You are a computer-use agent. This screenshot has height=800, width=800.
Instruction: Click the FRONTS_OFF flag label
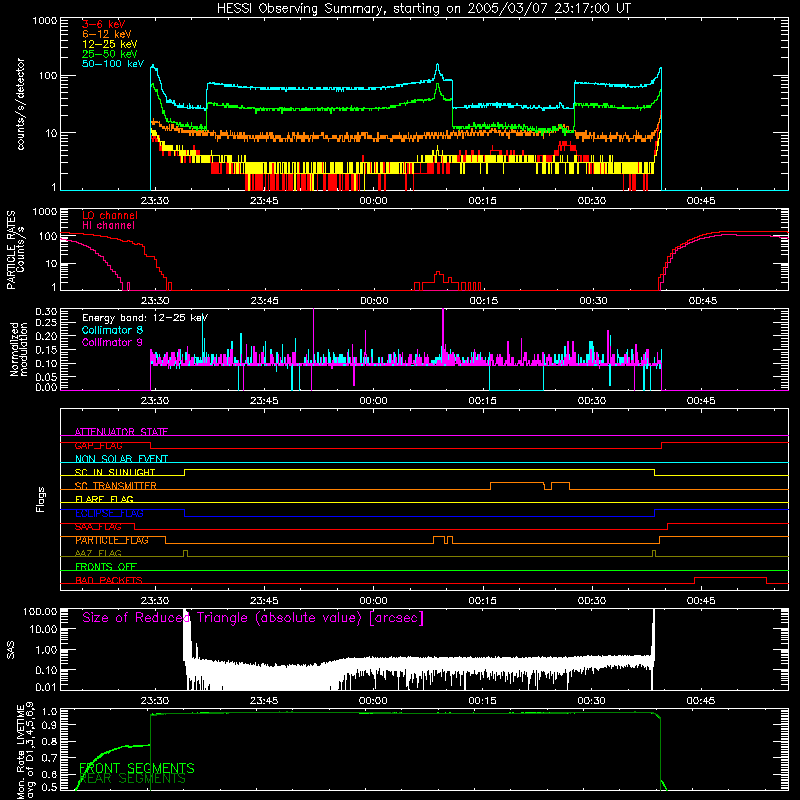(106, 566)
